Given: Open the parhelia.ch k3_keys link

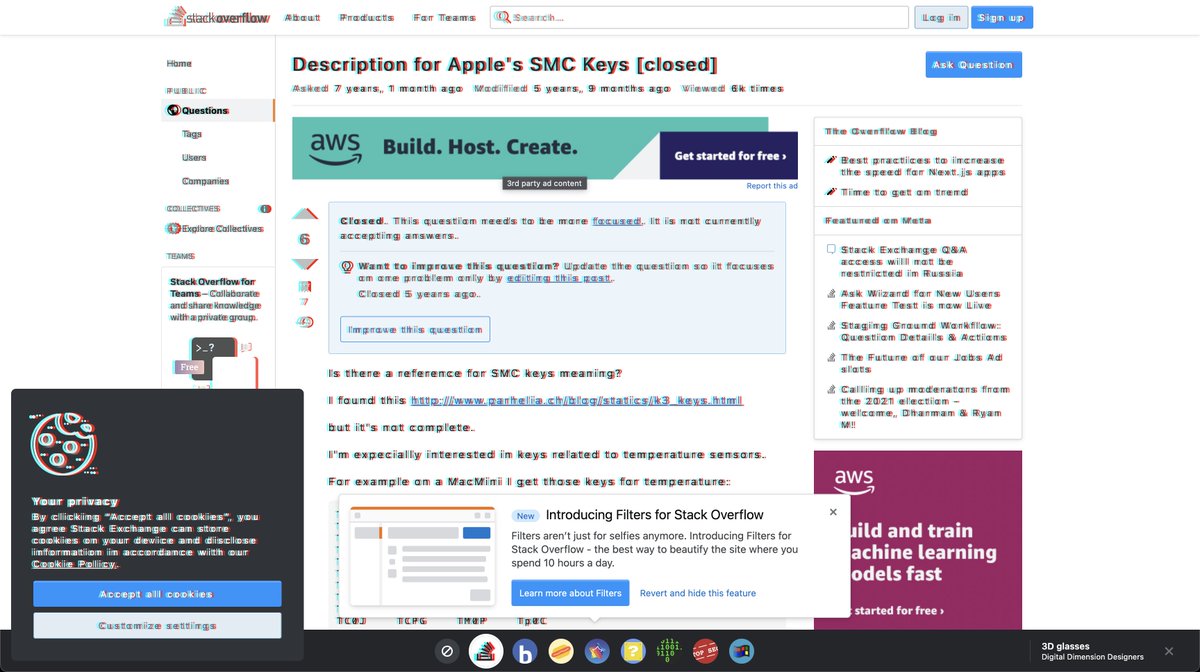Looking at the screenshot, I should point(577,401).
